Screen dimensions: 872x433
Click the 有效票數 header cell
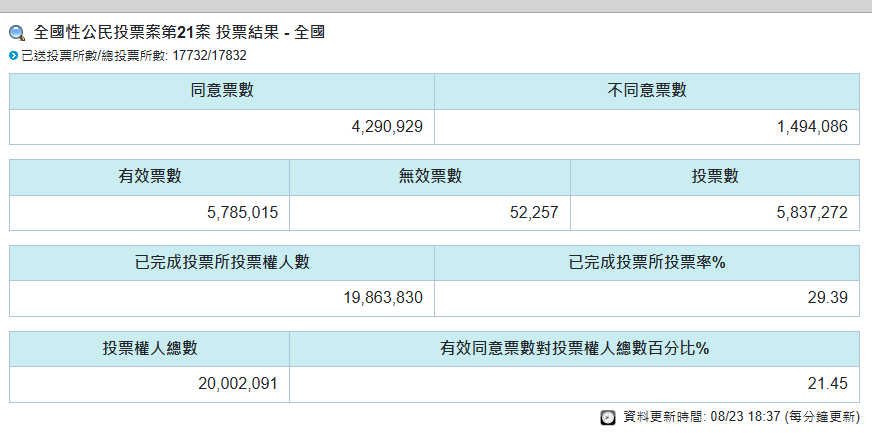pyautogui.click(x=150, y=177)
